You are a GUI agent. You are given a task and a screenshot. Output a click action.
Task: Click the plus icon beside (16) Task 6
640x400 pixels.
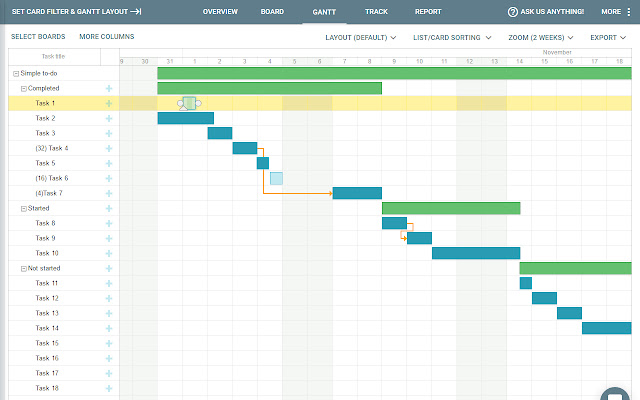pyautogui.click(x=109, y=178)
